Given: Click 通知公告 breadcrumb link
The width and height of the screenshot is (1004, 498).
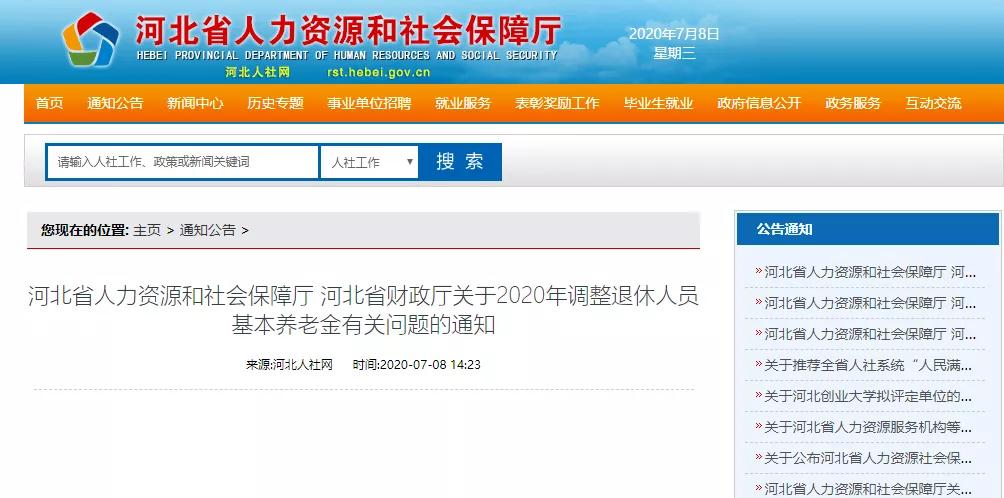Looking at the screenshot, I should click(207, 230).
